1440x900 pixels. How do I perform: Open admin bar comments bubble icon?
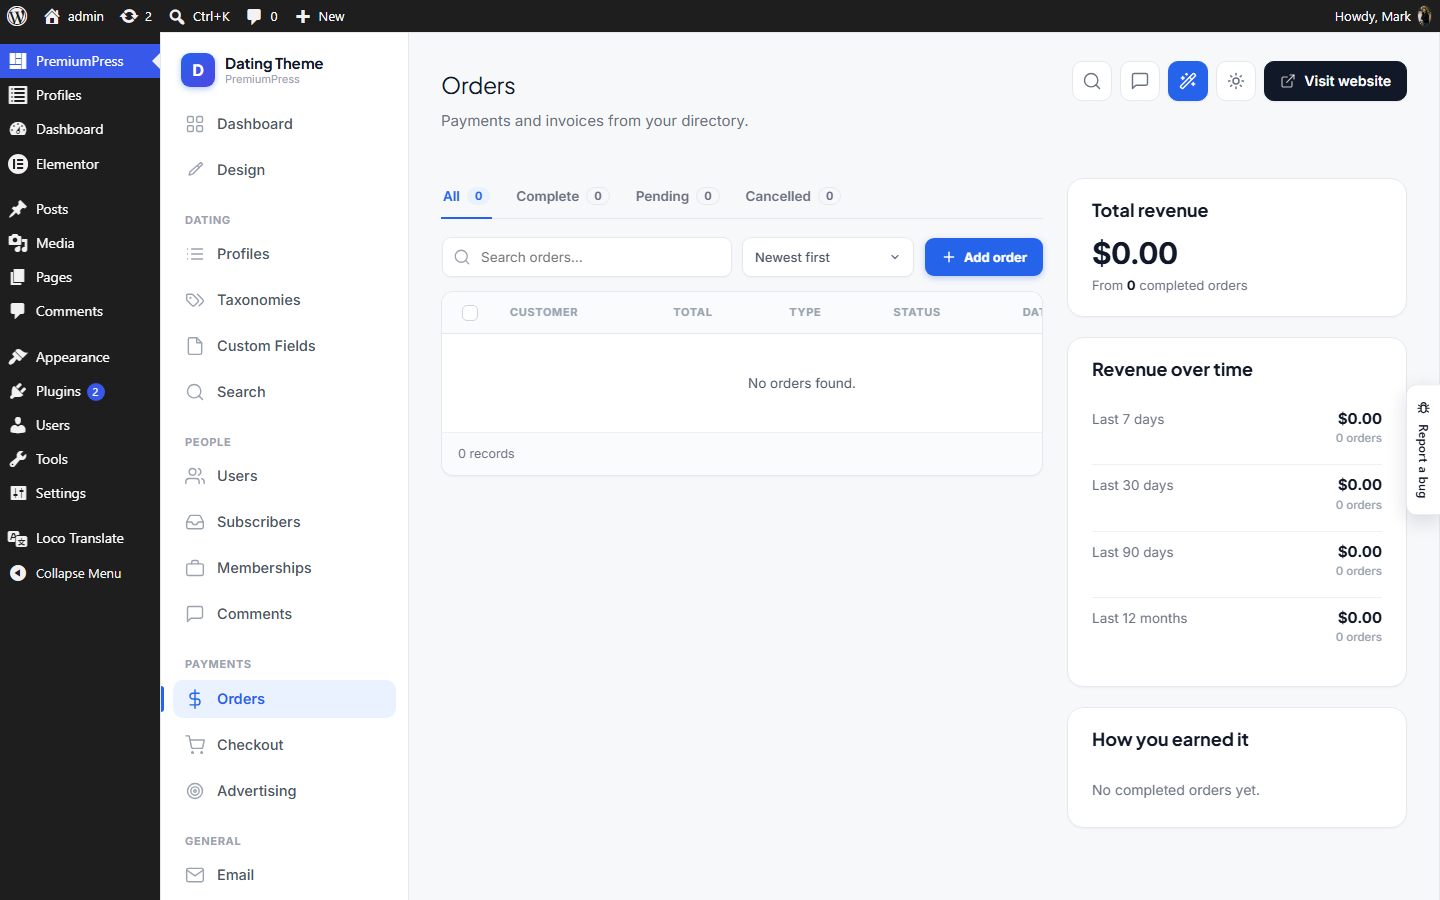click(262, 16)
